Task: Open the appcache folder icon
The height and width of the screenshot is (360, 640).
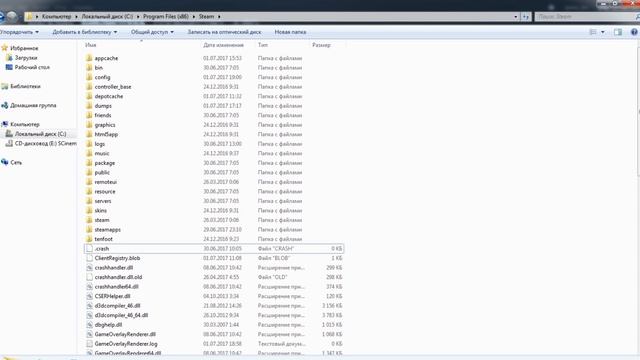Action: pos(89,58)
